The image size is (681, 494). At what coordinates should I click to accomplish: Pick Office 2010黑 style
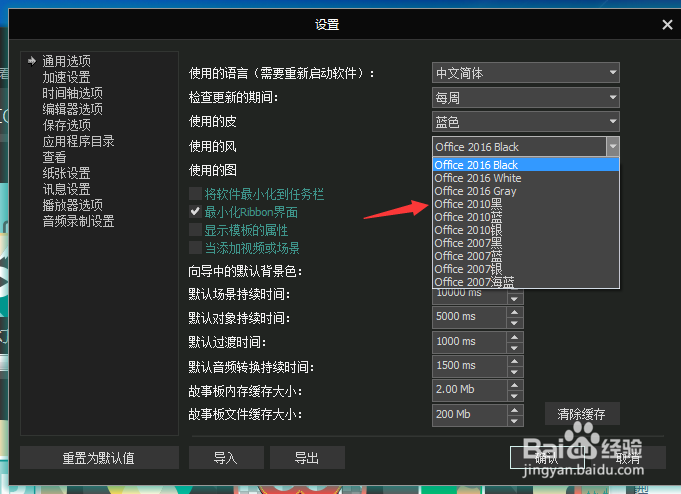(x=526, y=204)
